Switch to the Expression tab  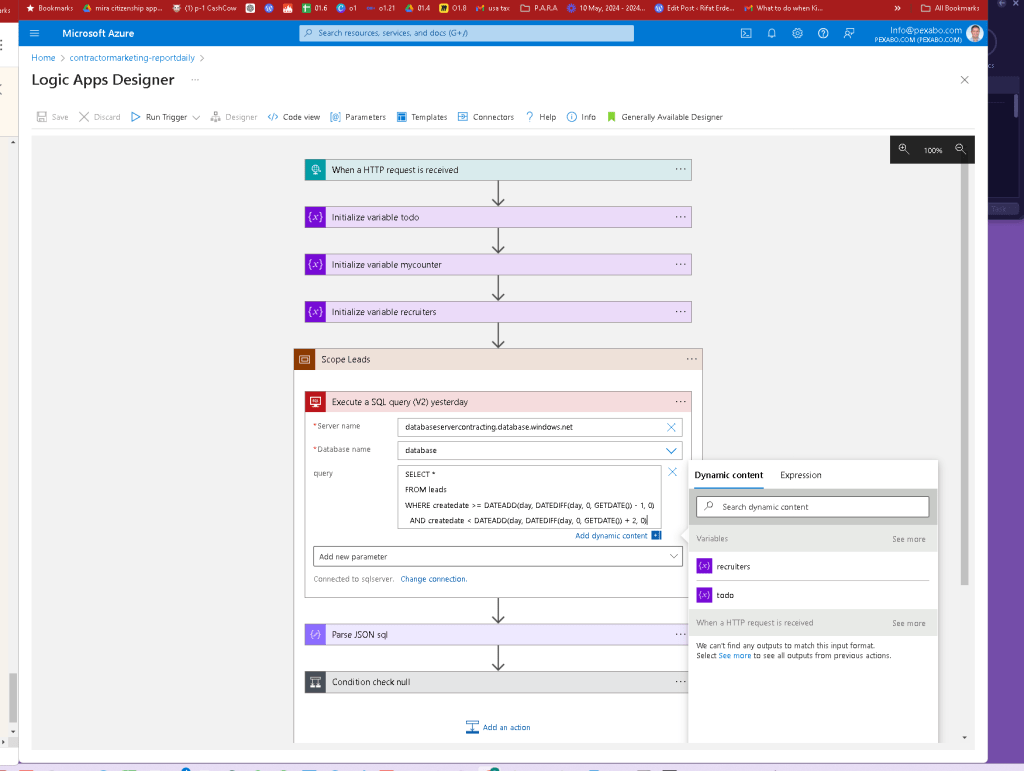(x=801, y=475)
